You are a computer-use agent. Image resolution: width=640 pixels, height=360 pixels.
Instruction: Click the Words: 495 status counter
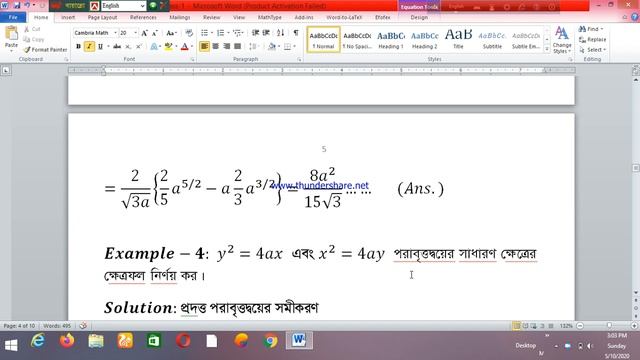[57, 326]
